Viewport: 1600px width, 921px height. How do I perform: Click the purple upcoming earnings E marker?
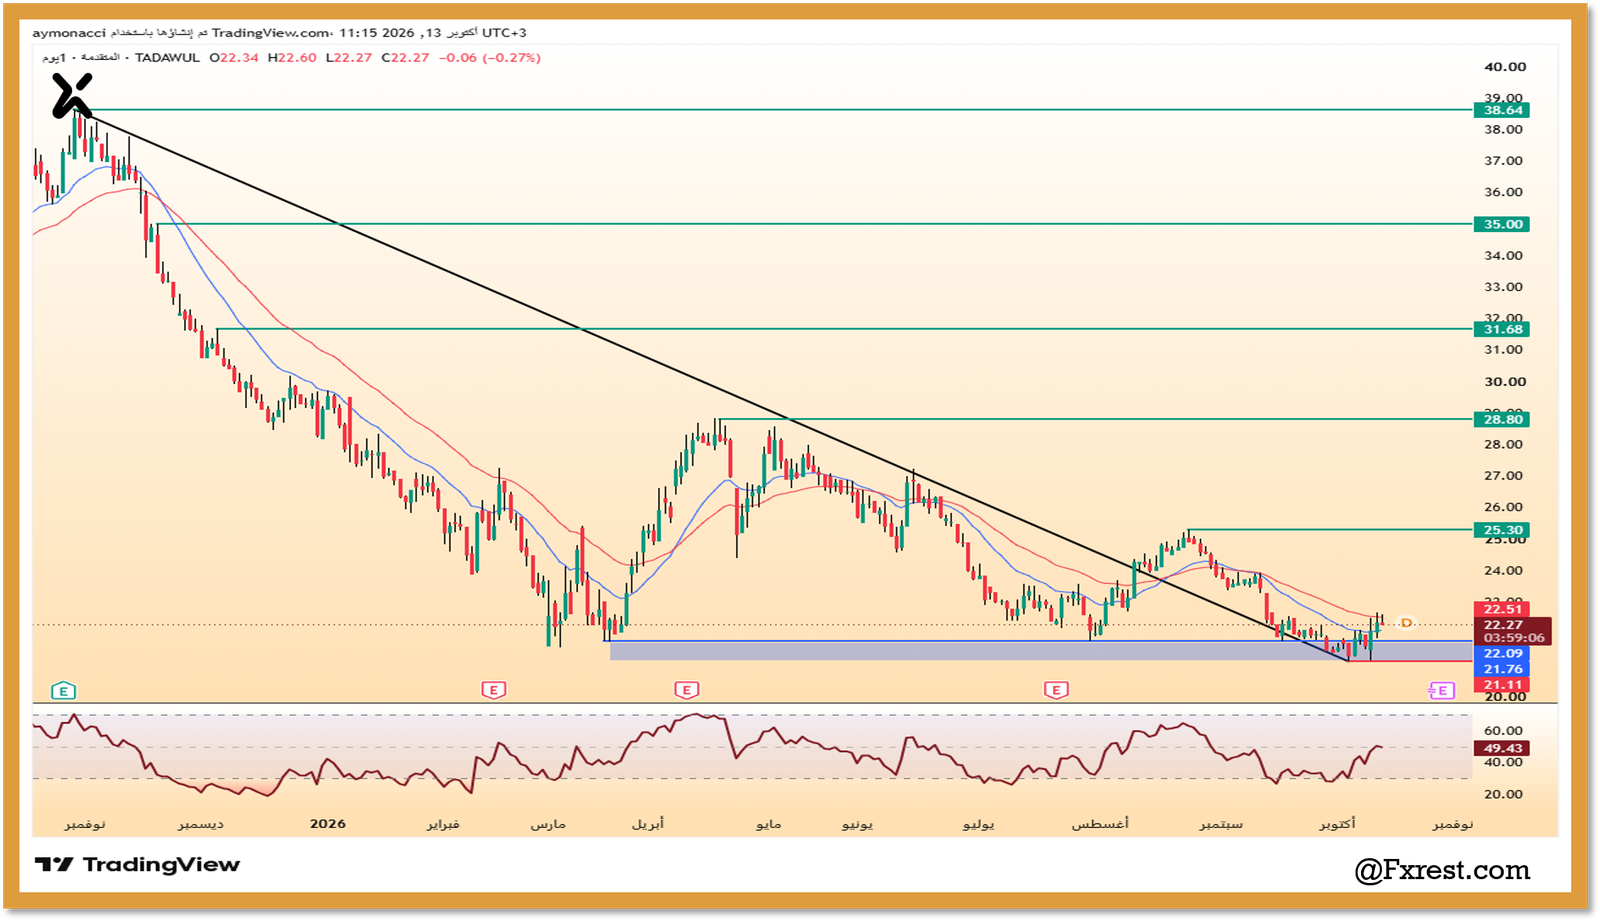pos(1441,691)
